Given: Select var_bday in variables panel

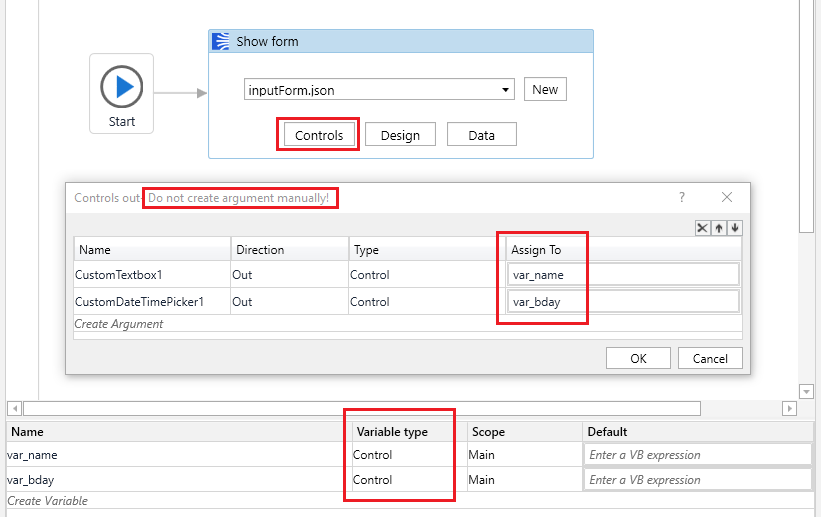Looking at the screenshot, I should 178,480.
